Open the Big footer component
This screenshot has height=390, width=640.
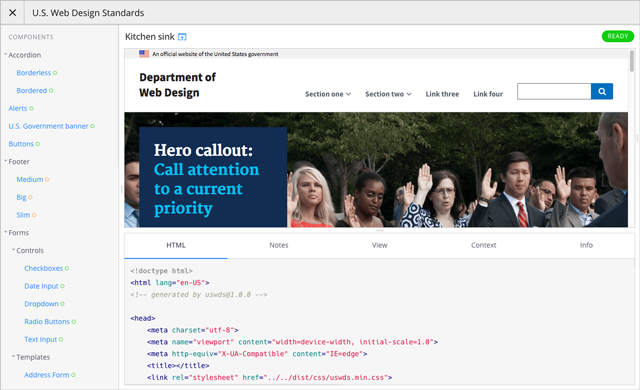22,197
